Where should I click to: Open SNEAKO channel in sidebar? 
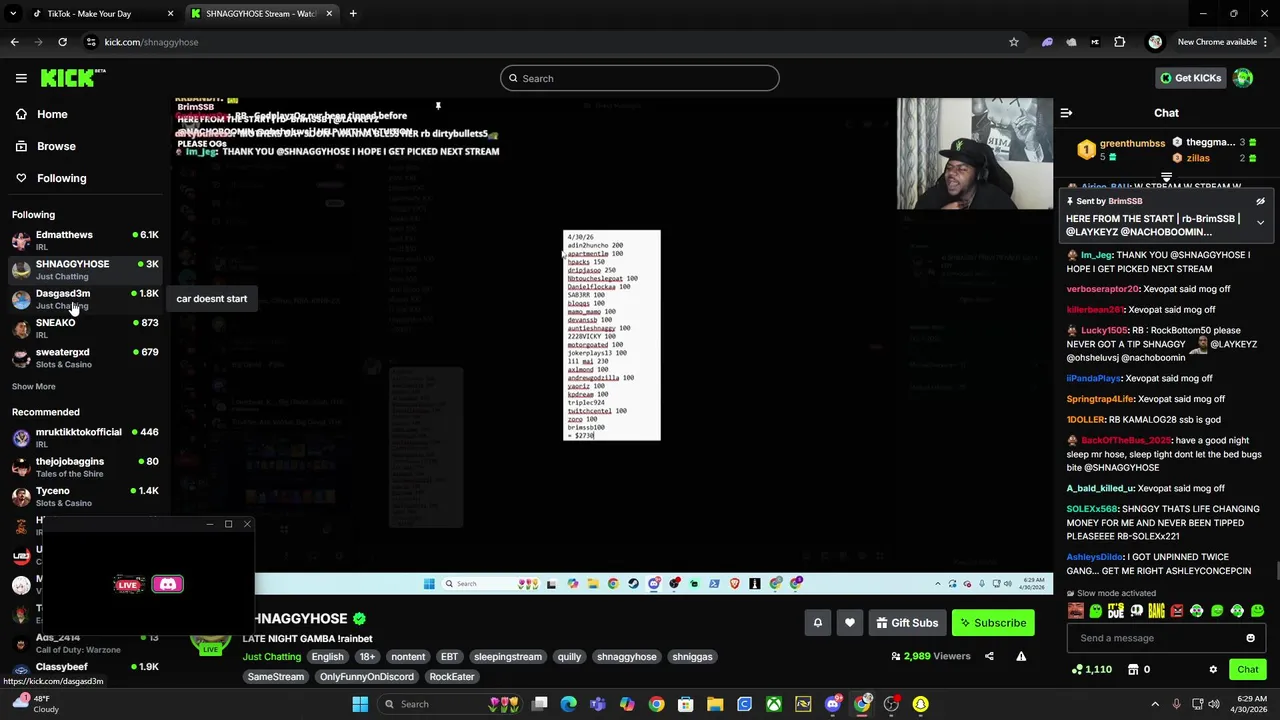(85, 328)
